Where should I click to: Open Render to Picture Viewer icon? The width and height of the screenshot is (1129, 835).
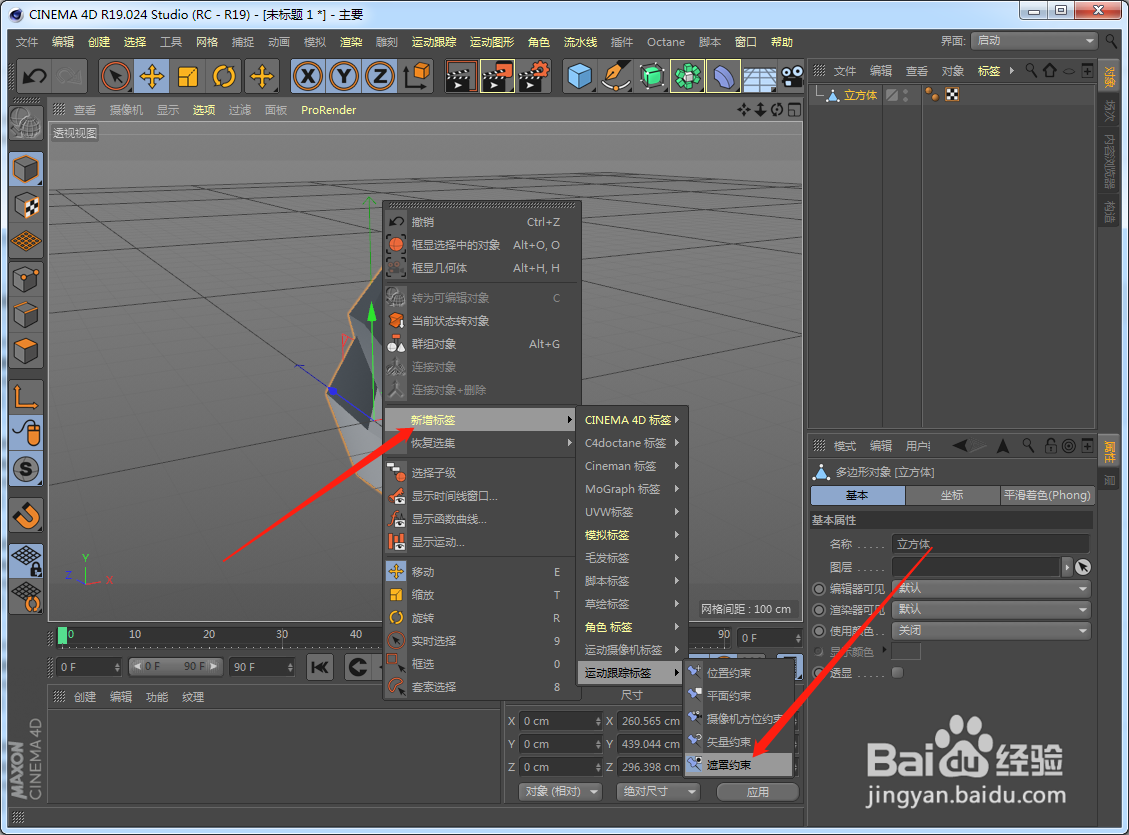click(x=497, y=76)
